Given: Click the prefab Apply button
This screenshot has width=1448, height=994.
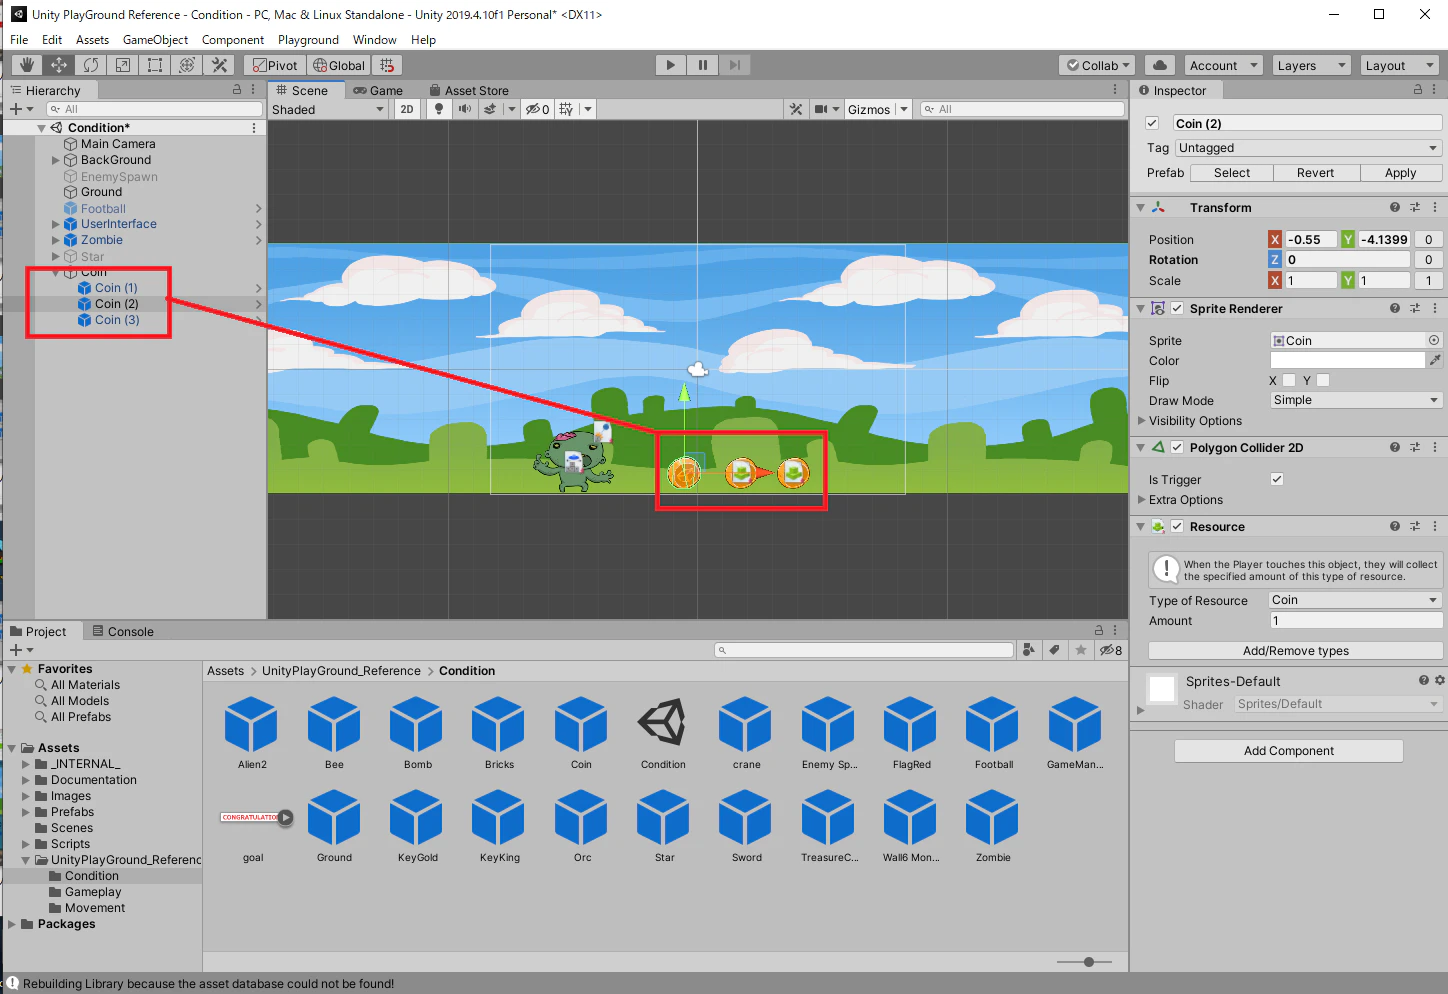Looking at the screenshot, I should [1400, 173].
